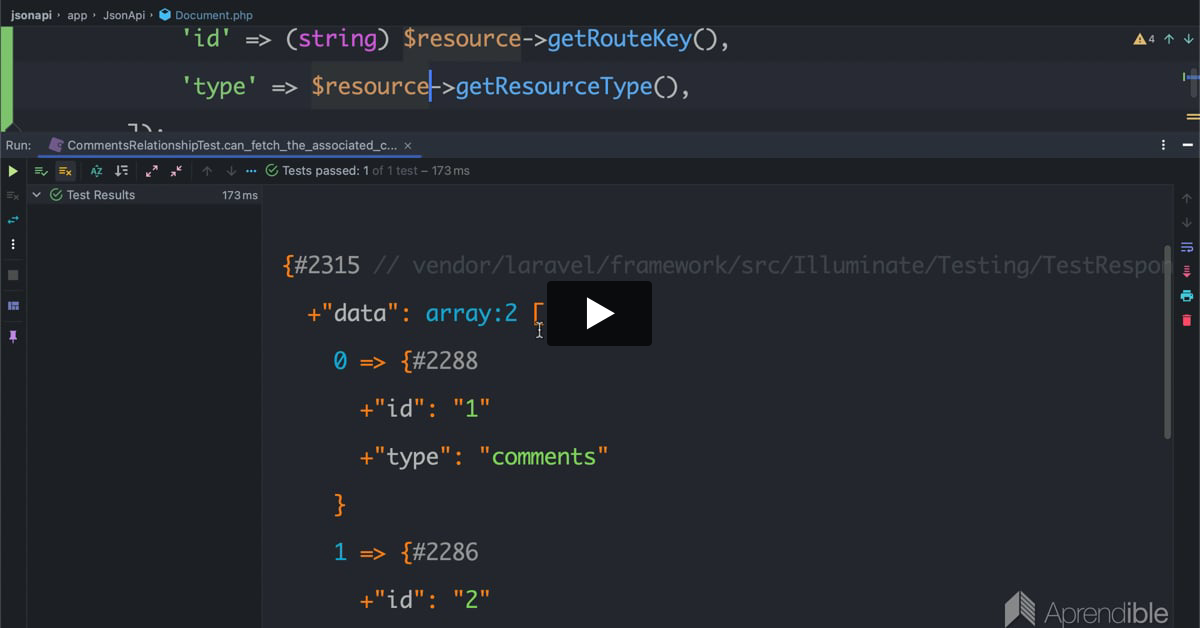Click the "comments" type value
This screenshot has width=1200, height=628.
tap(544, 457)
